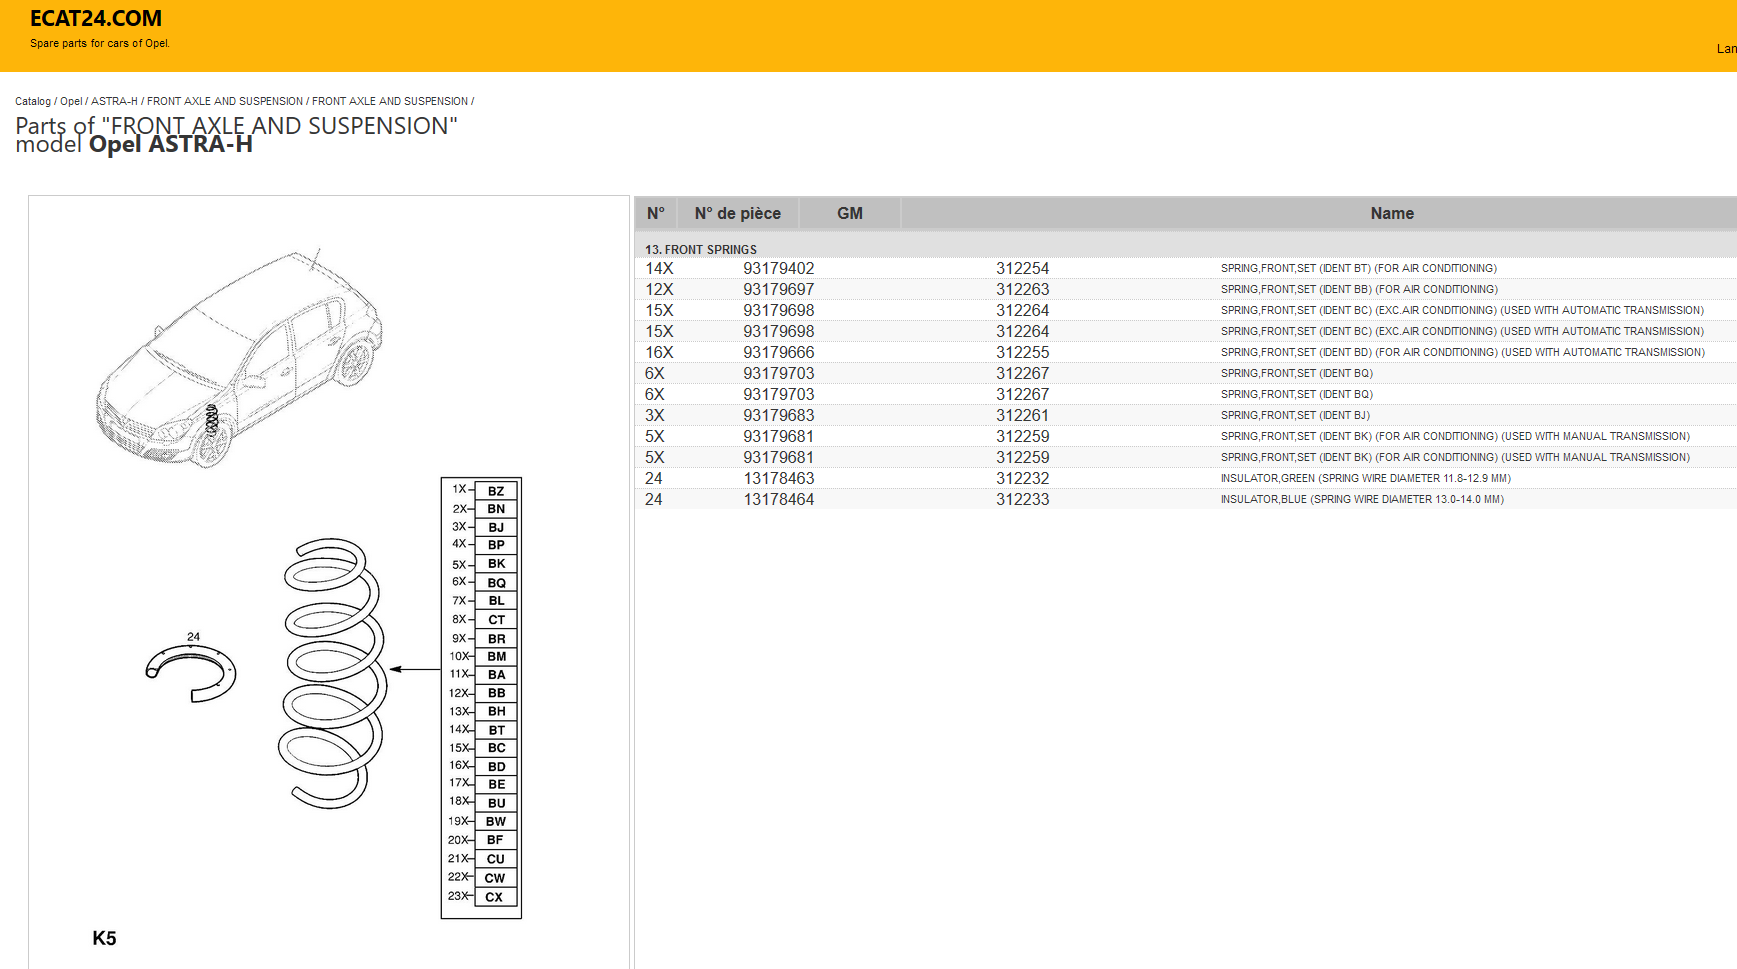Click the BD code box in spring legend
Screen dimensions: 1737x969
[496, 767]
